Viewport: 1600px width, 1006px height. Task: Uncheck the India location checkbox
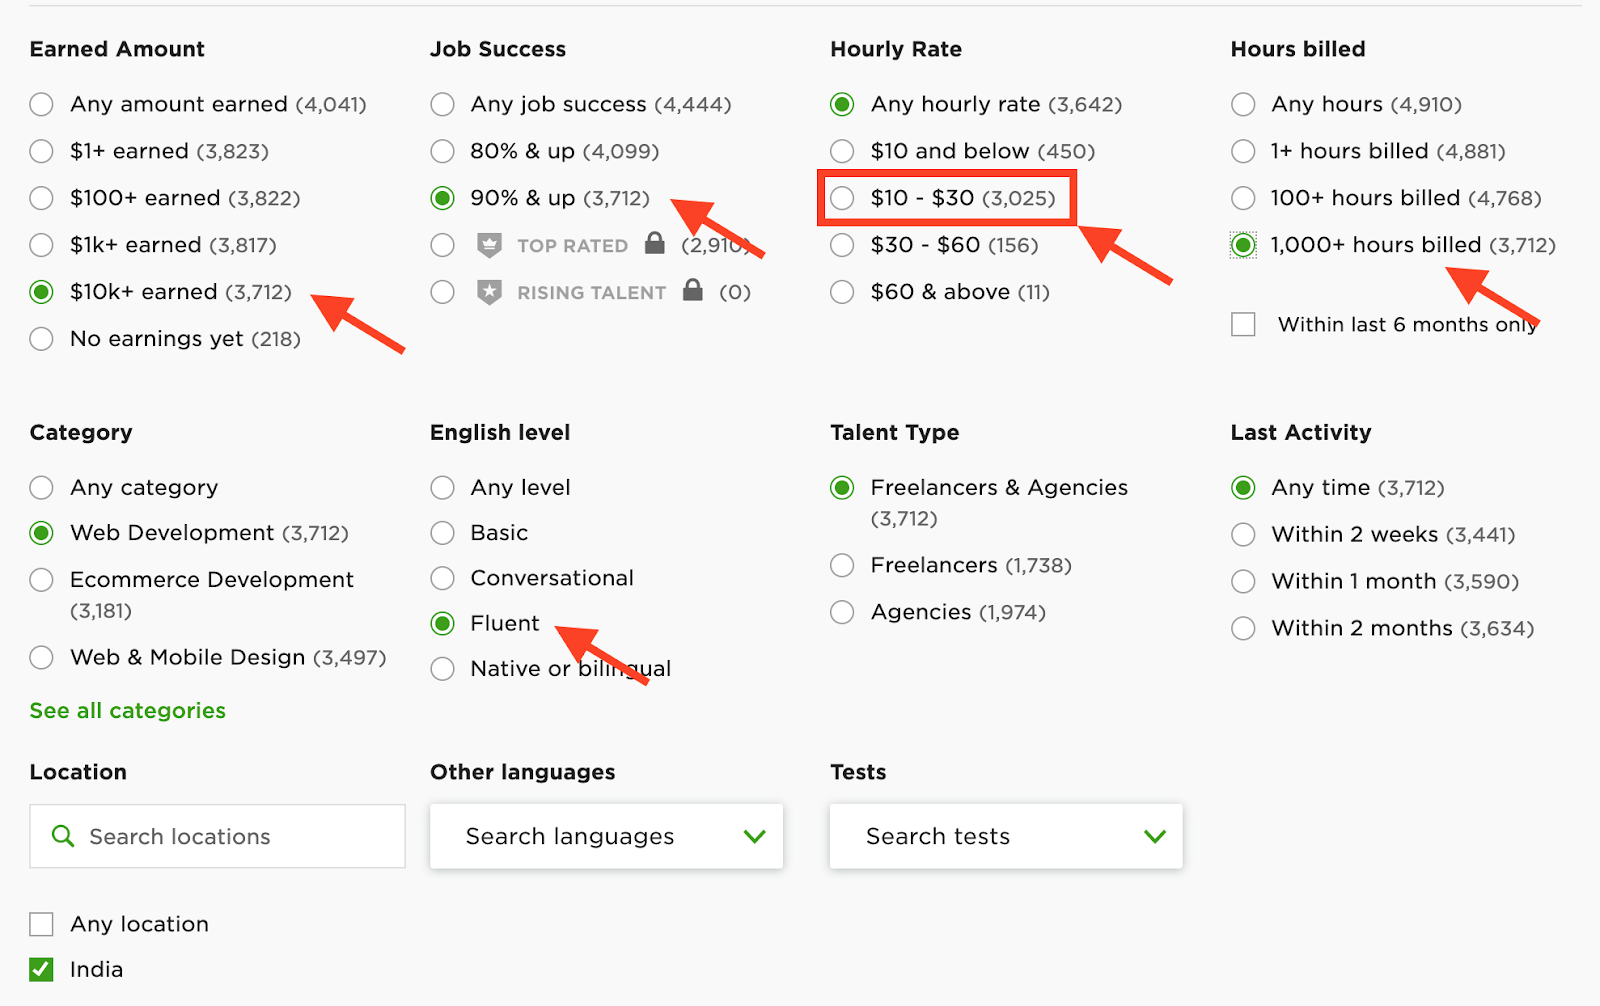(42, 969)
